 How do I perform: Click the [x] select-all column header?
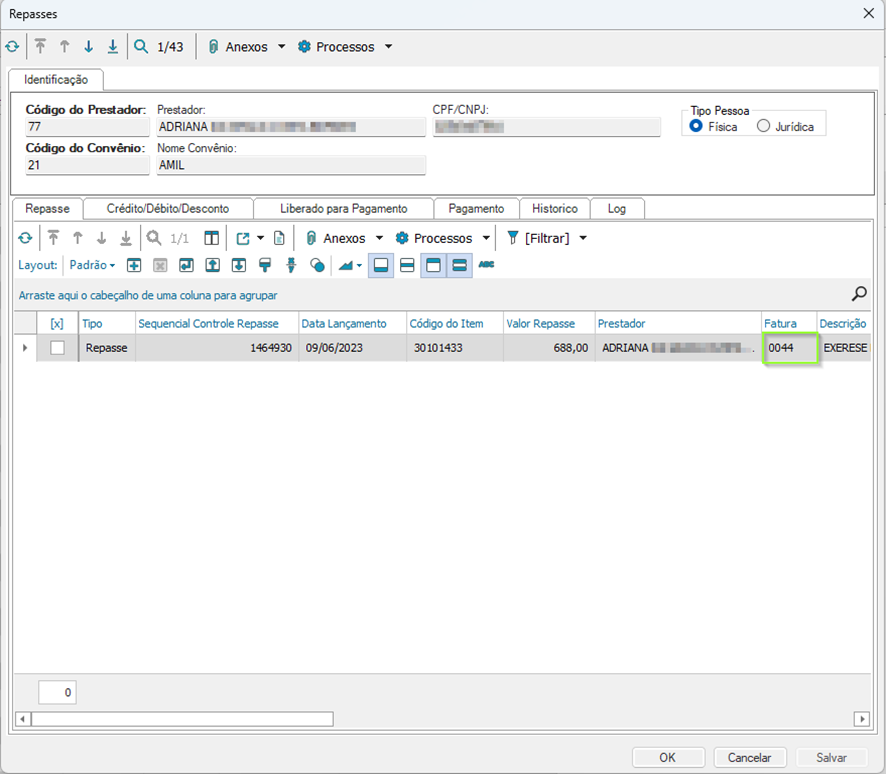click(57, 324)
